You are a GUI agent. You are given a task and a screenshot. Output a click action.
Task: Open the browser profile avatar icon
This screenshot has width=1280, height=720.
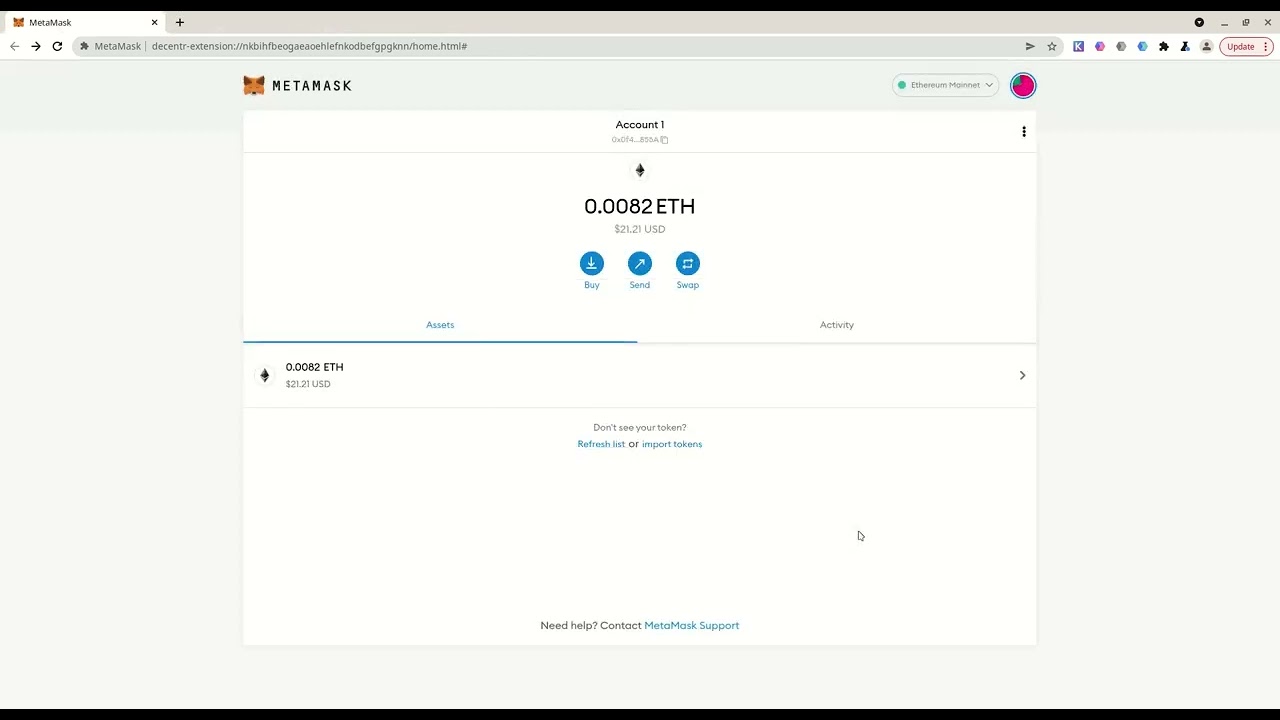(1206, 46)
